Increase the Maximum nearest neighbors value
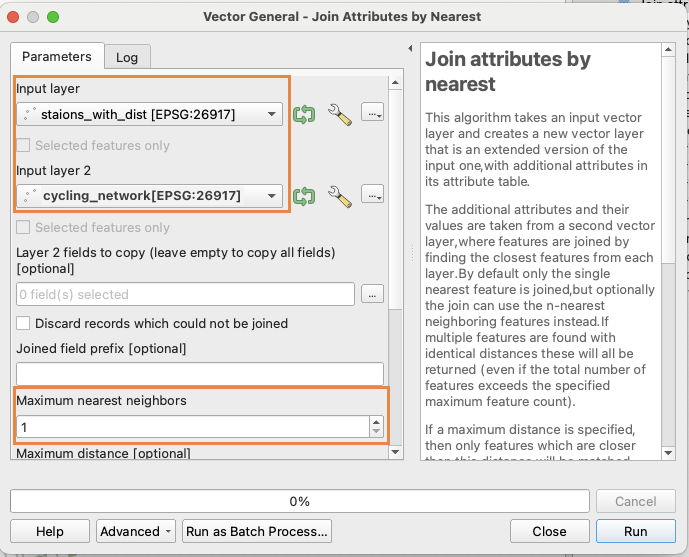The height and width of the screenshot is (557, 689). 376,422
